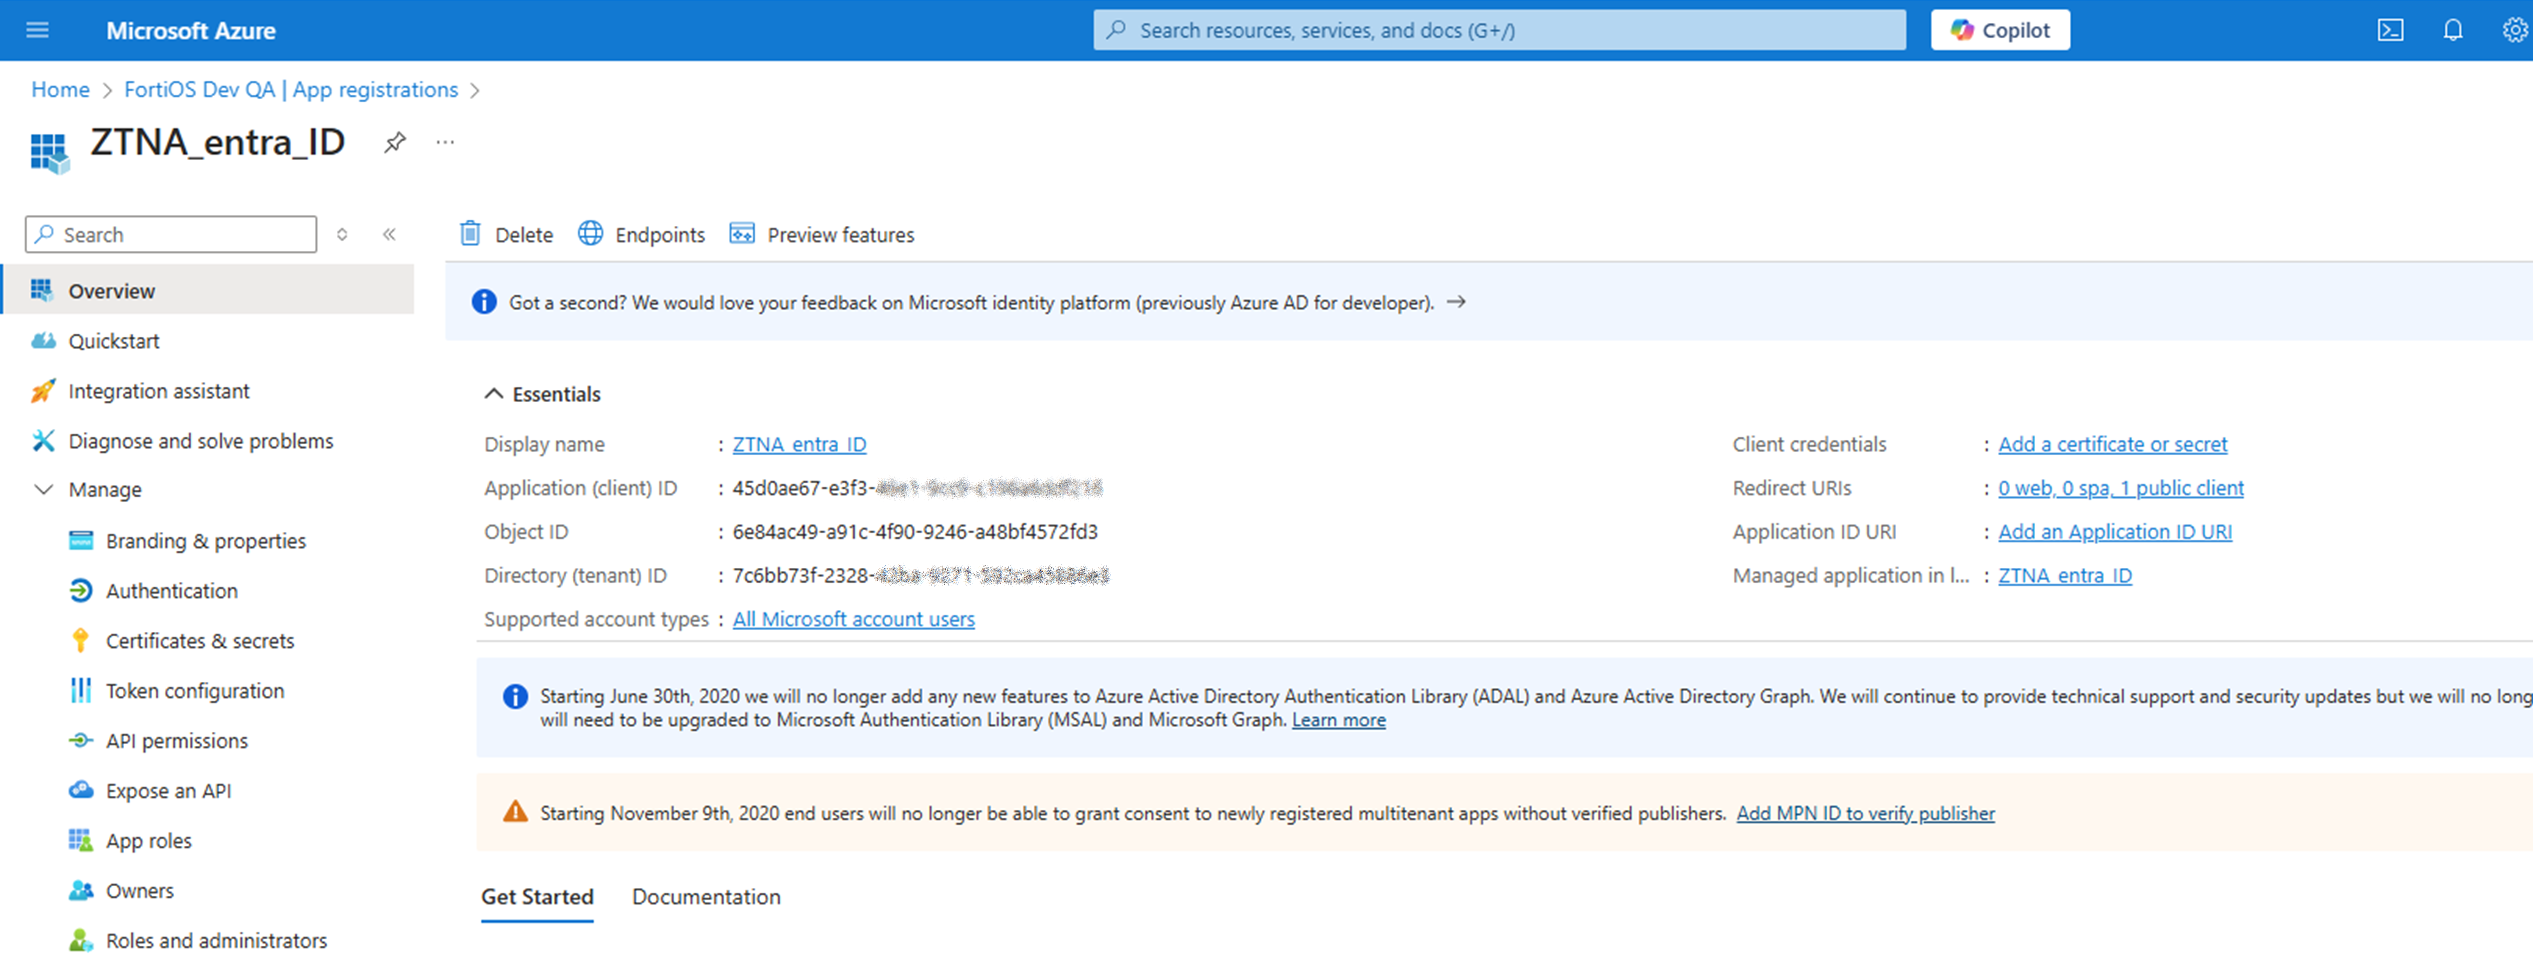Click Add MPN ID to verify publisher

point(1865,813)
